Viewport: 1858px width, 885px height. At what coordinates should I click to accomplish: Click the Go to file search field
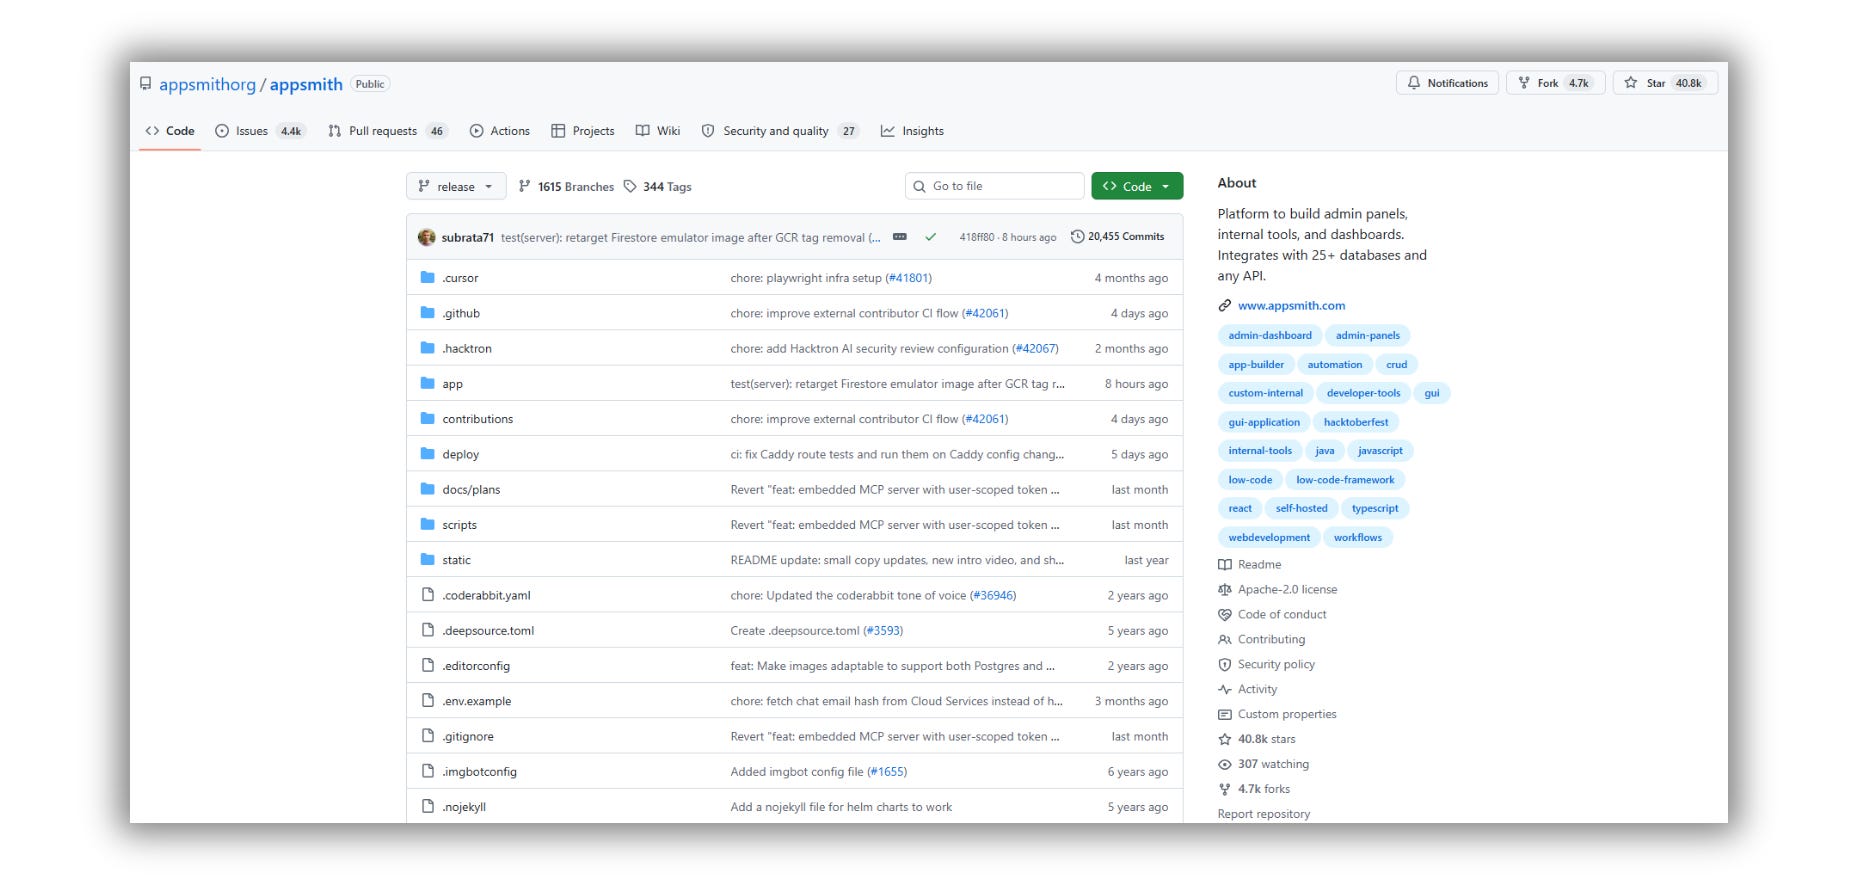click(x=994, y=186)
